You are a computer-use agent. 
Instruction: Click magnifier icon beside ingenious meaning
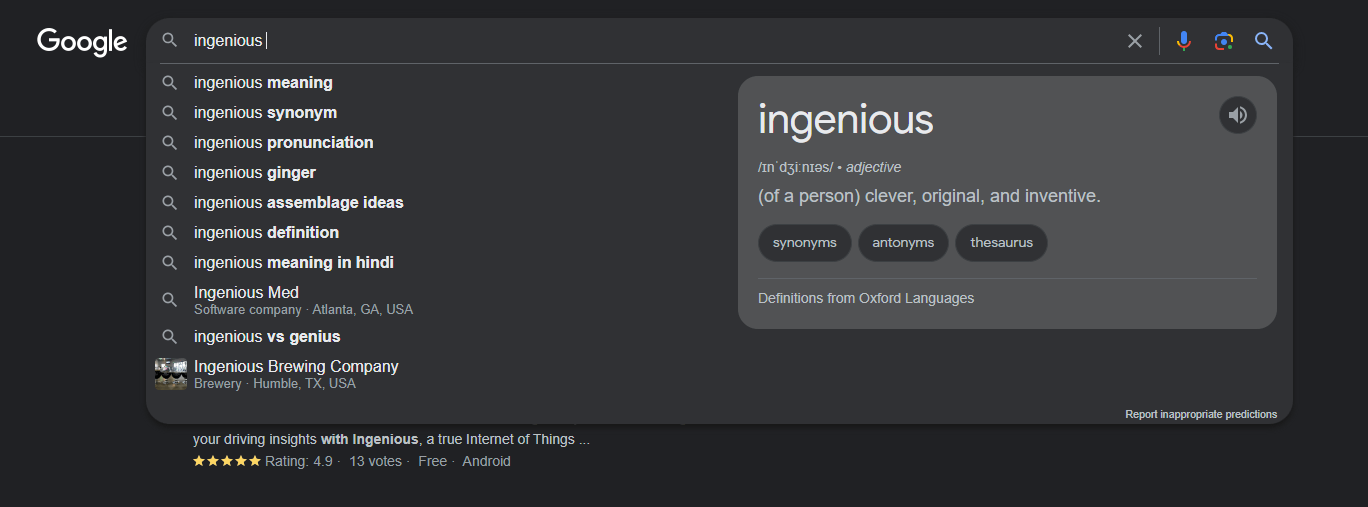(x=170, y=82)
